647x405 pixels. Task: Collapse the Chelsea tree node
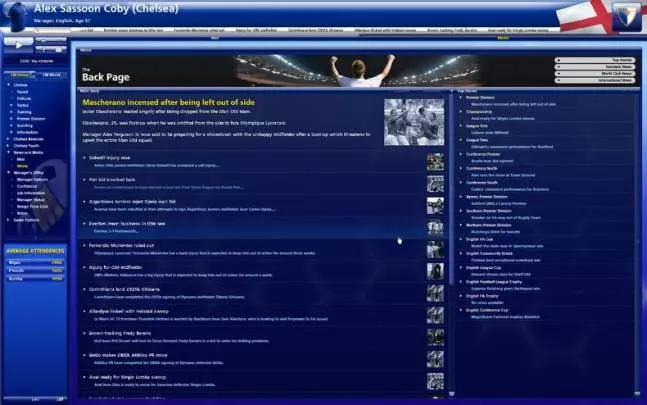coord(8,85)
